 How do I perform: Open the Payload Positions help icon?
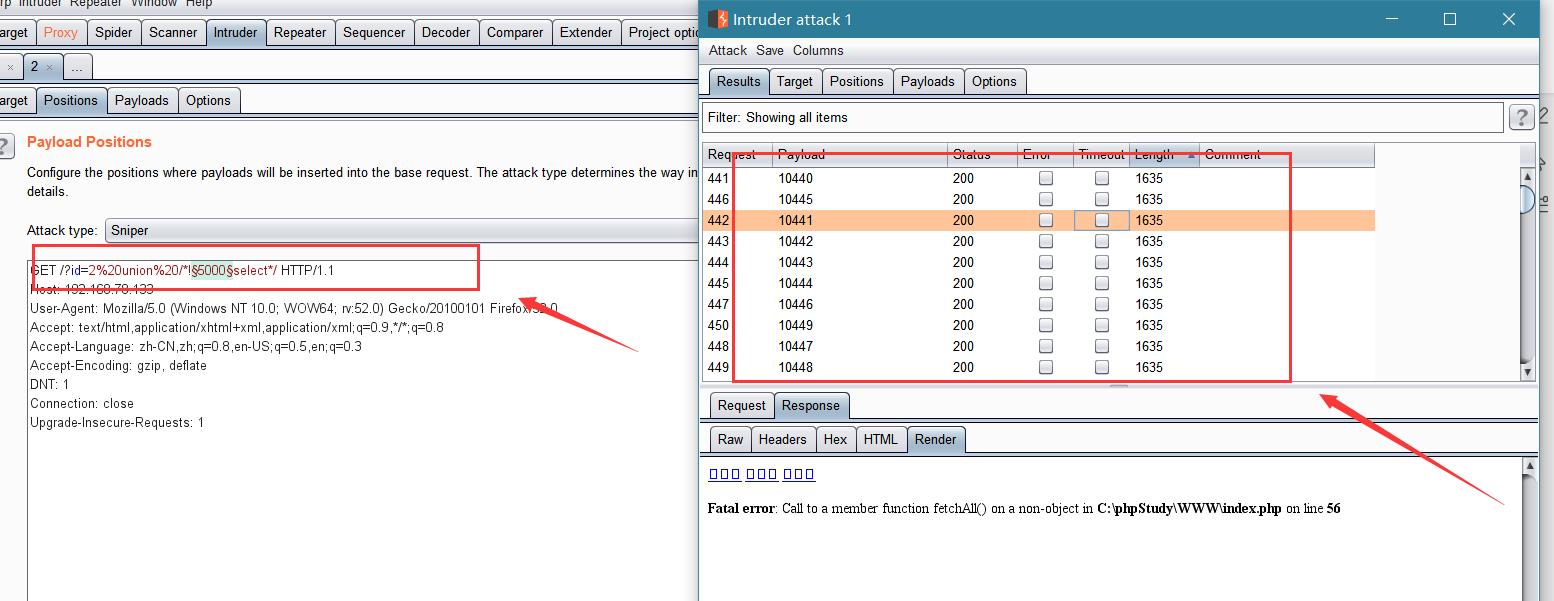5,146
